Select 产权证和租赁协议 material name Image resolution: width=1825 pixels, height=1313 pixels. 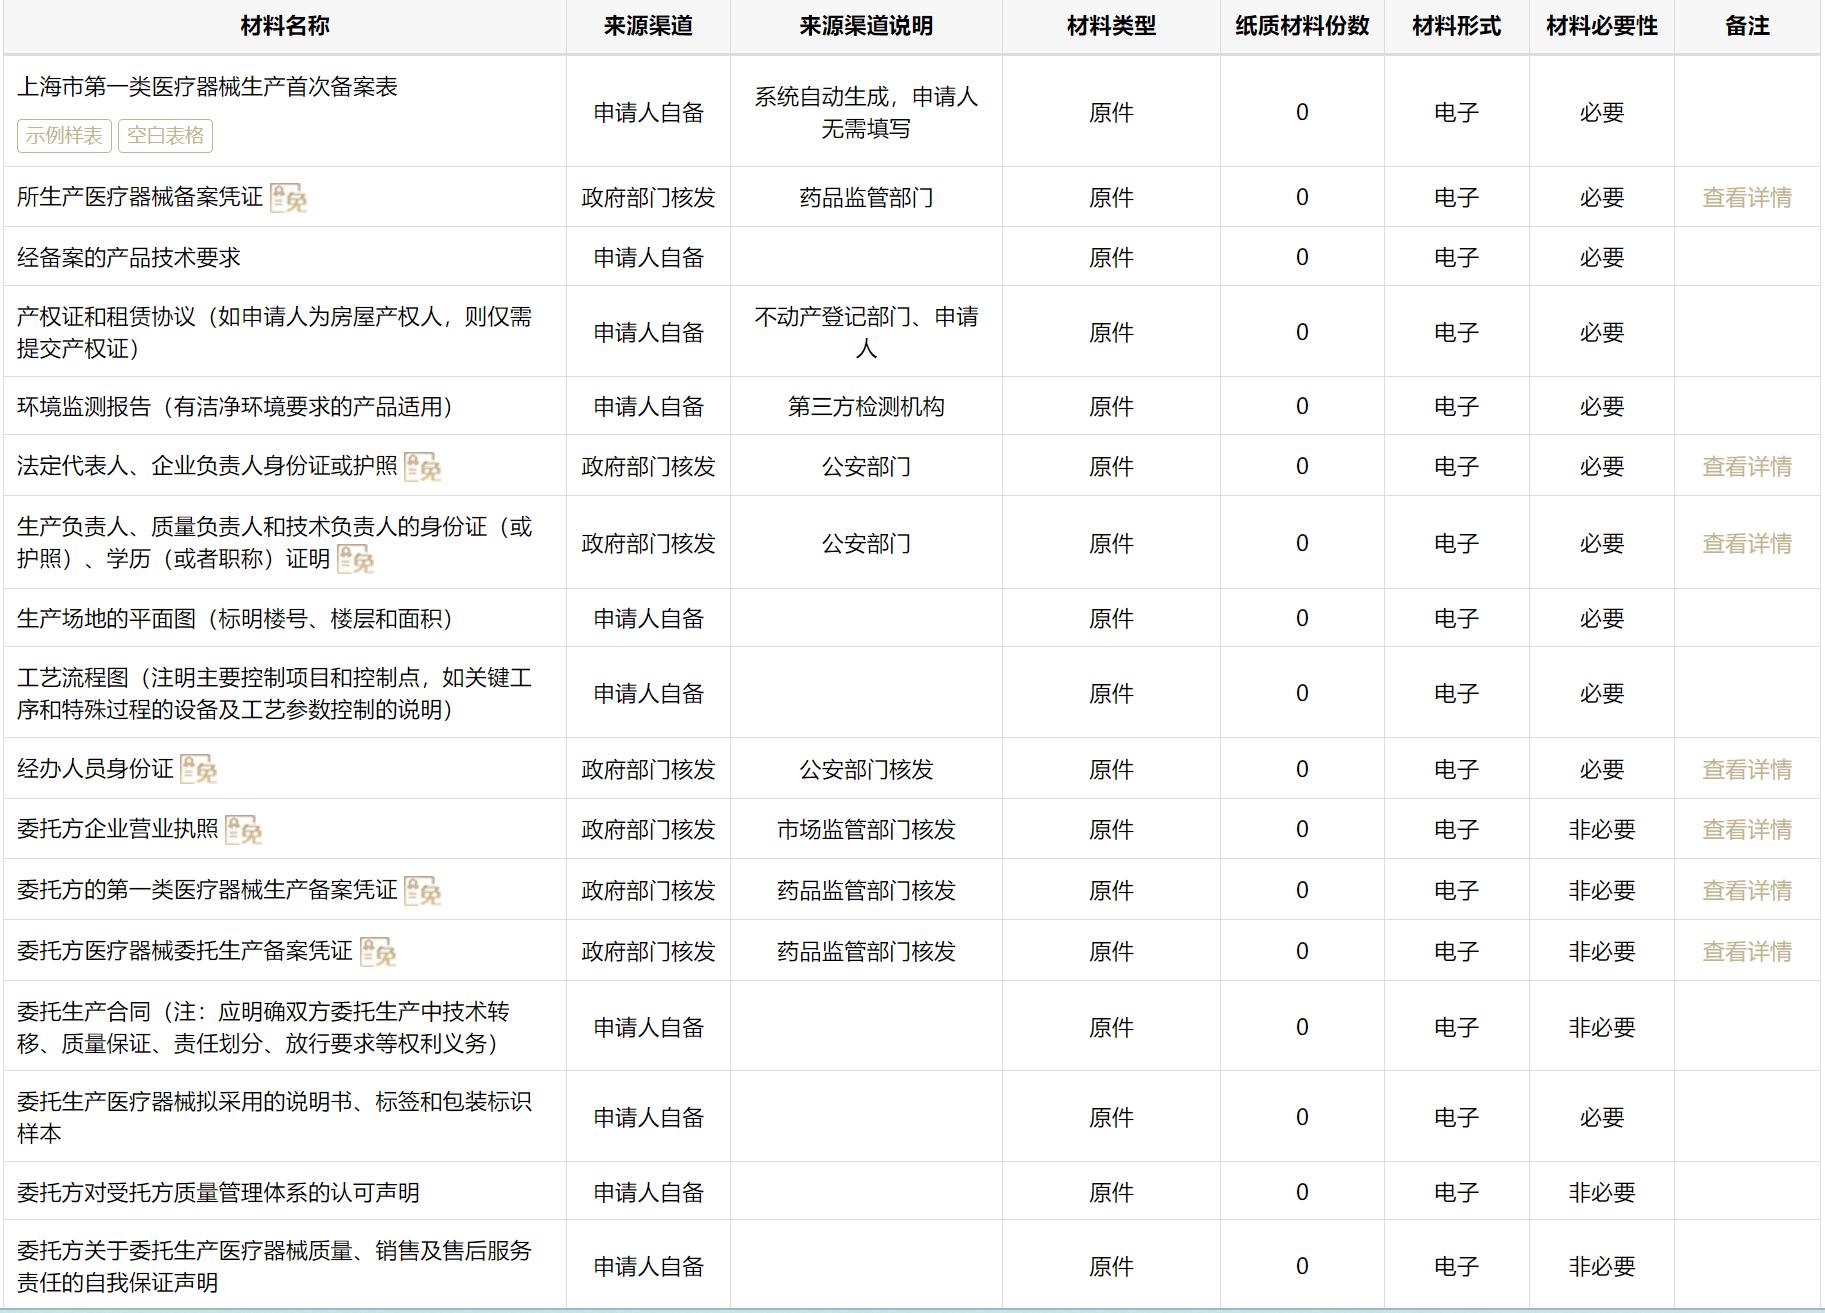click(275, 333)
